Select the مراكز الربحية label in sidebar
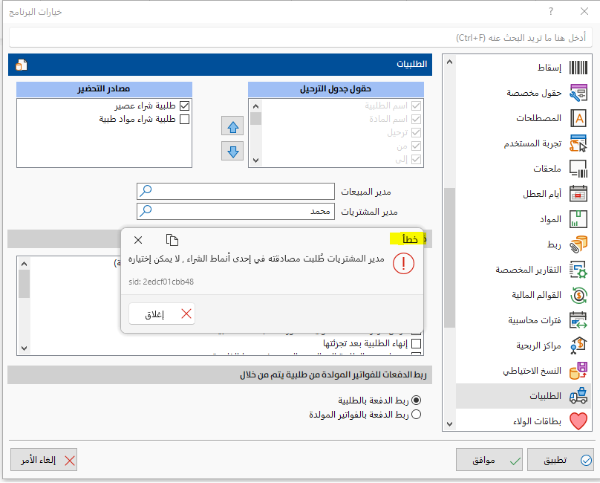Screen dimensions: 600x483 (539, 346)
